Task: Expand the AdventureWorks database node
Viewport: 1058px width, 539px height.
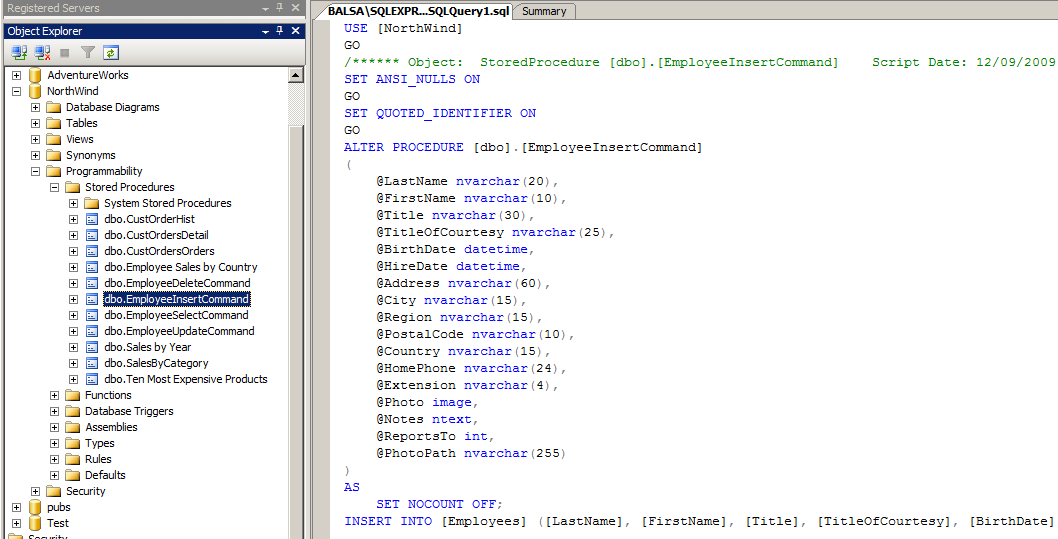Action: (17, 76)
